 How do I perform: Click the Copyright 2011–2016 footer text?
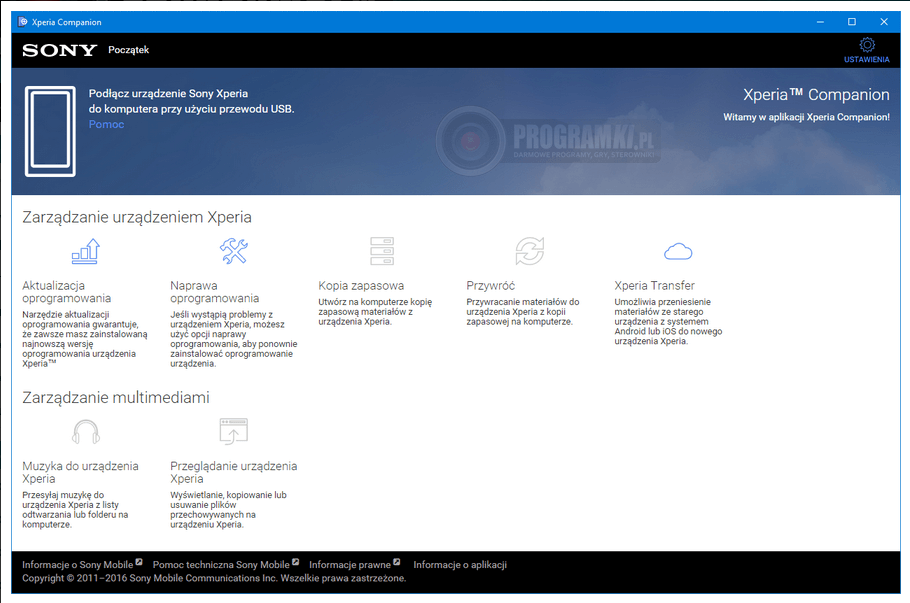tap(214, 578)
